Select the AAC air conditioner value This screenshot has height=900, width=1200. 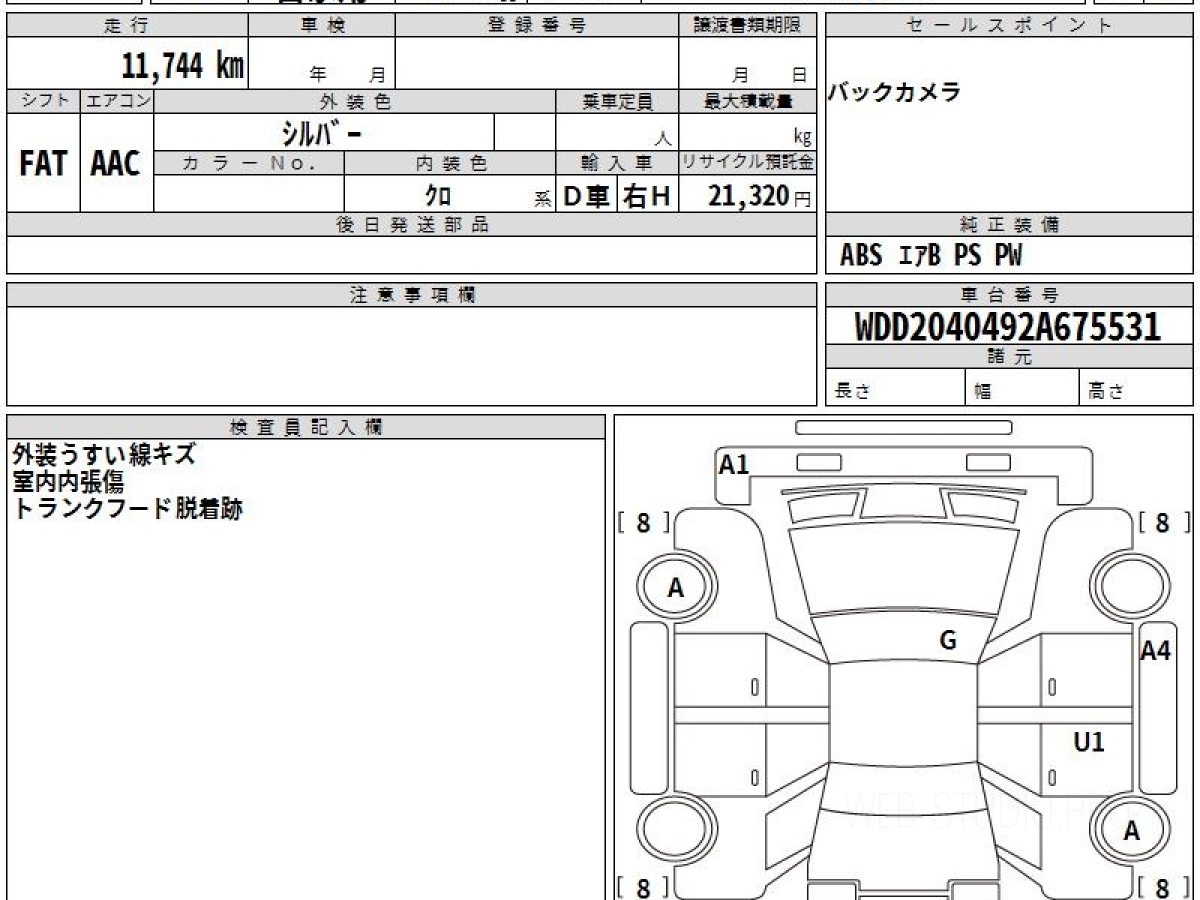point(116,163)
